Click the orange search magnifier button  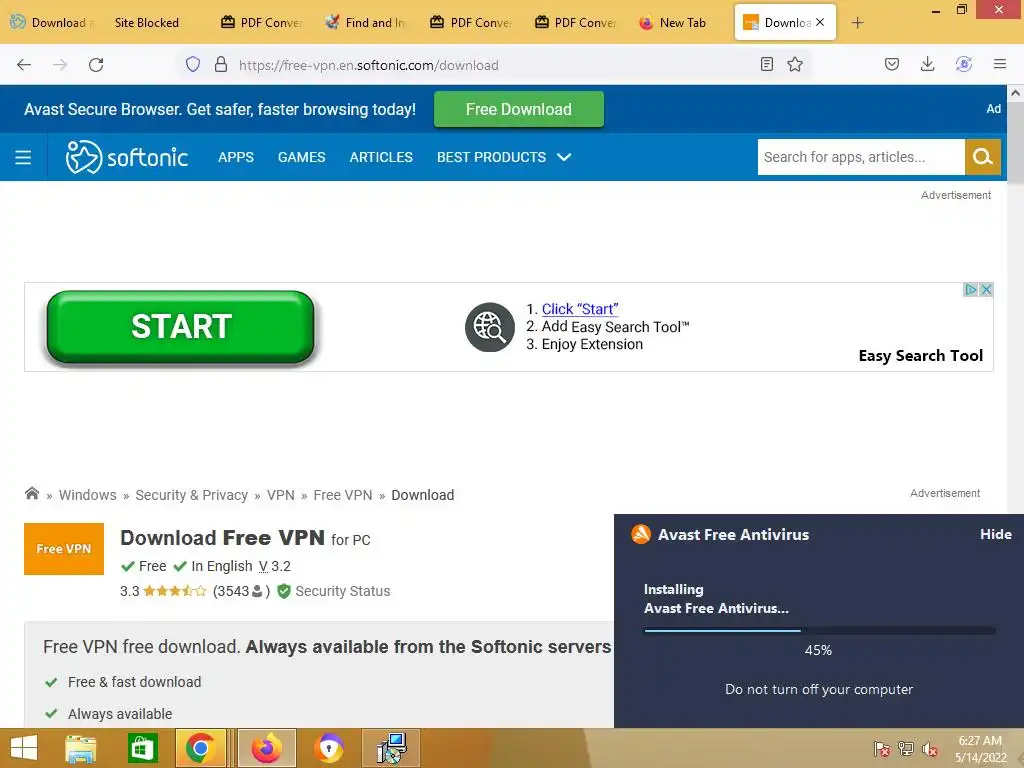coord(982,157)
